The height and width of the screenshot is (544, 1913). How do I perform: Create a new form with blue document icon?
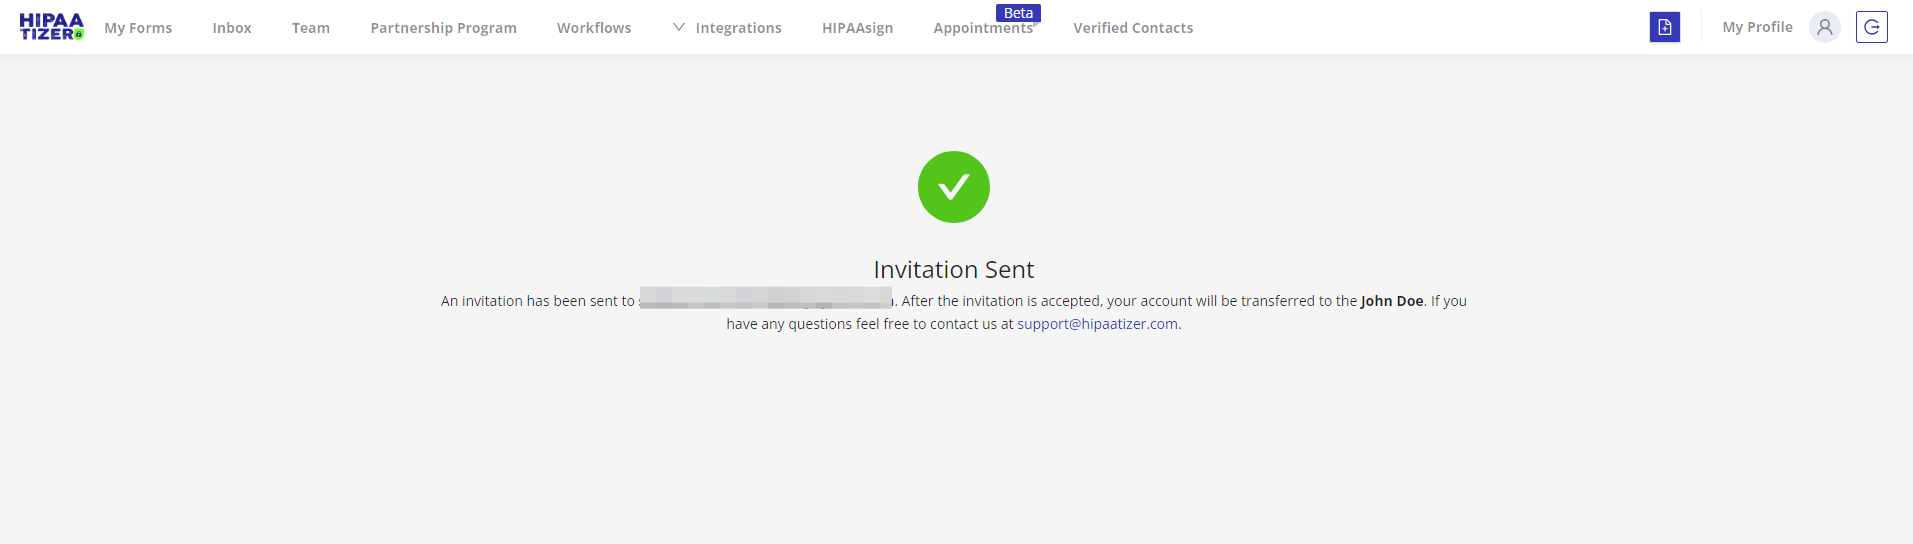(x=1665, y=27)
